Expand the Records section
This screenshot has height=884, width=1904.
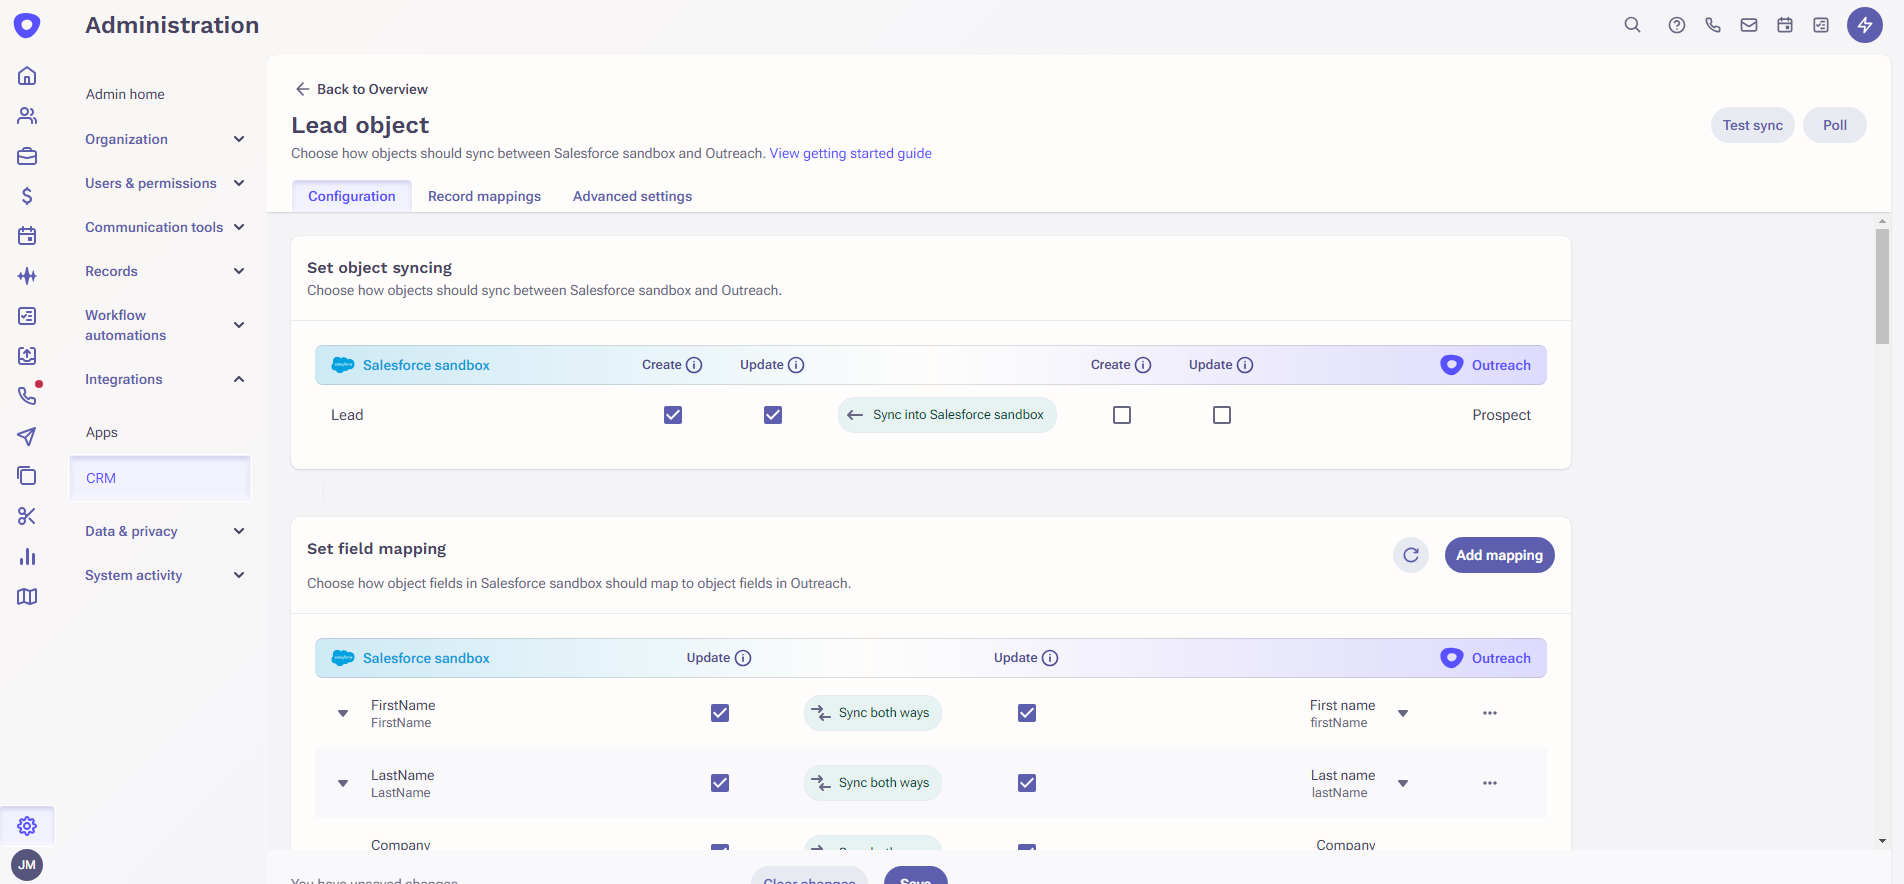tap(165, 271)
